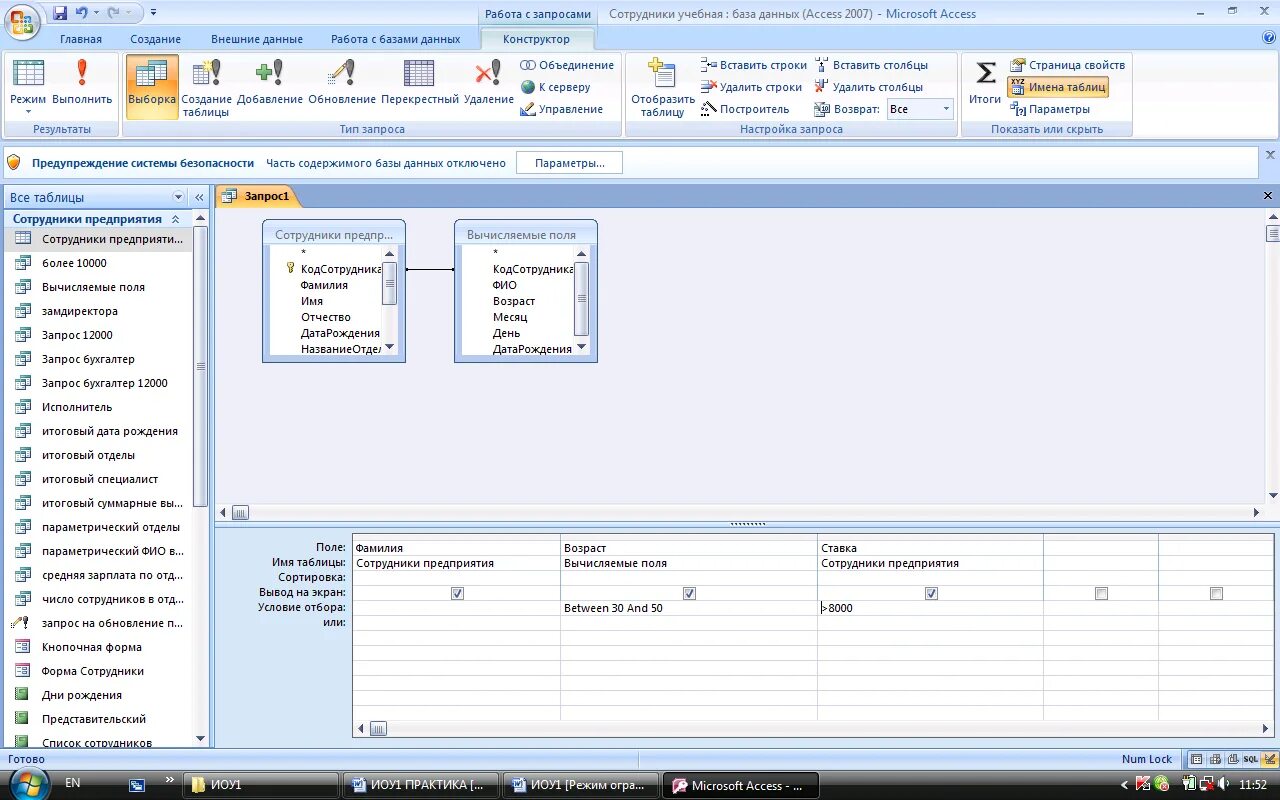This screenshot has width=1280, height=800.
Task: Select the Конструктор ribbon tab
Action: (537, 39)
